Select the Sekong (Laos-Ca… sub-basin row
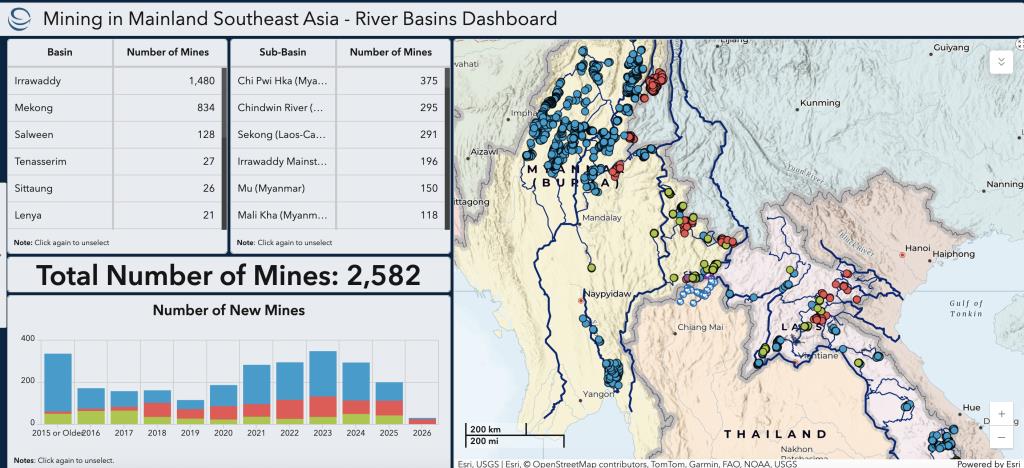Viewport: 1024px width, 468px height. tap(338, 134)
